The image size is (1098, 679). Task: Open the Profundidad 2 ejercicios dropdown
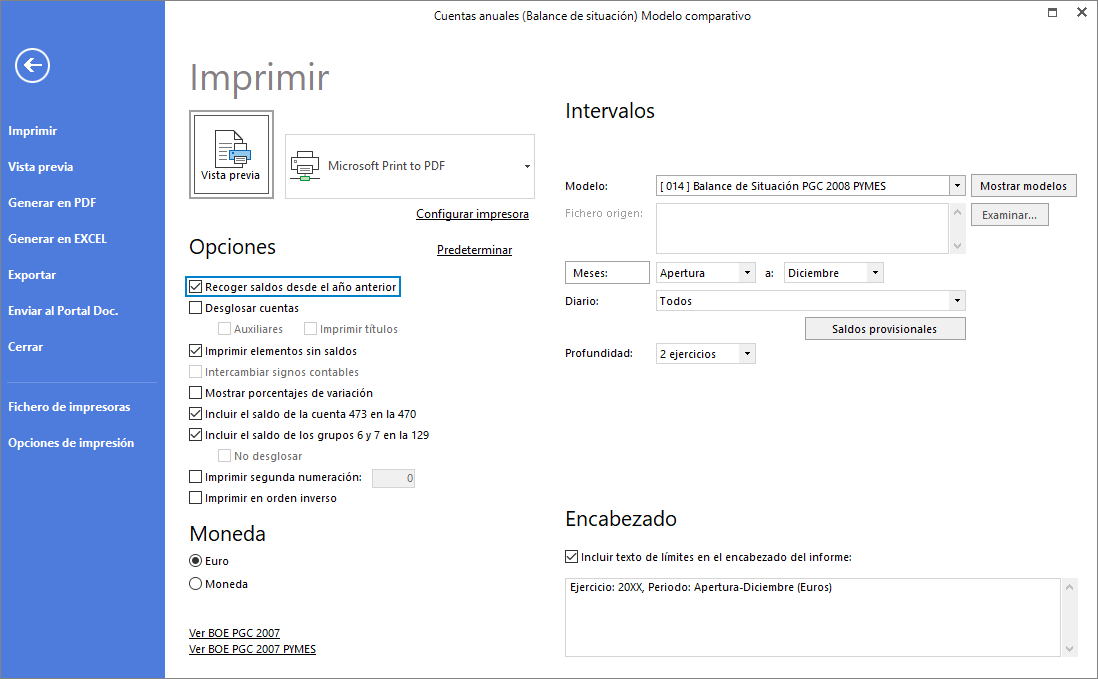coord(747,354)
